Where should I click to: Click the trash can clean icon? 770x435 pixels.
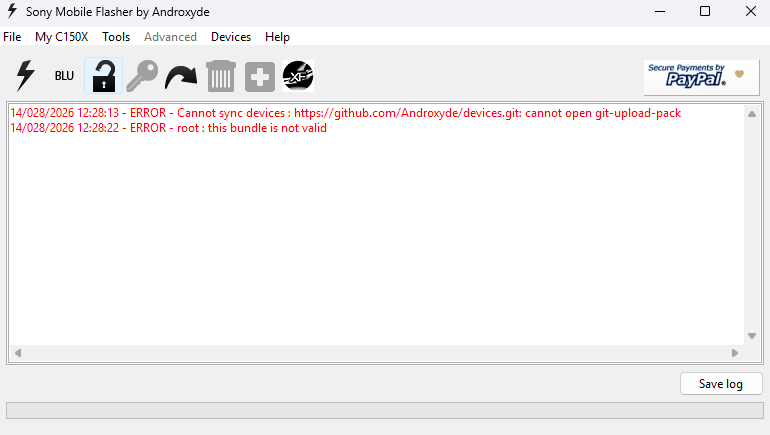221,76
